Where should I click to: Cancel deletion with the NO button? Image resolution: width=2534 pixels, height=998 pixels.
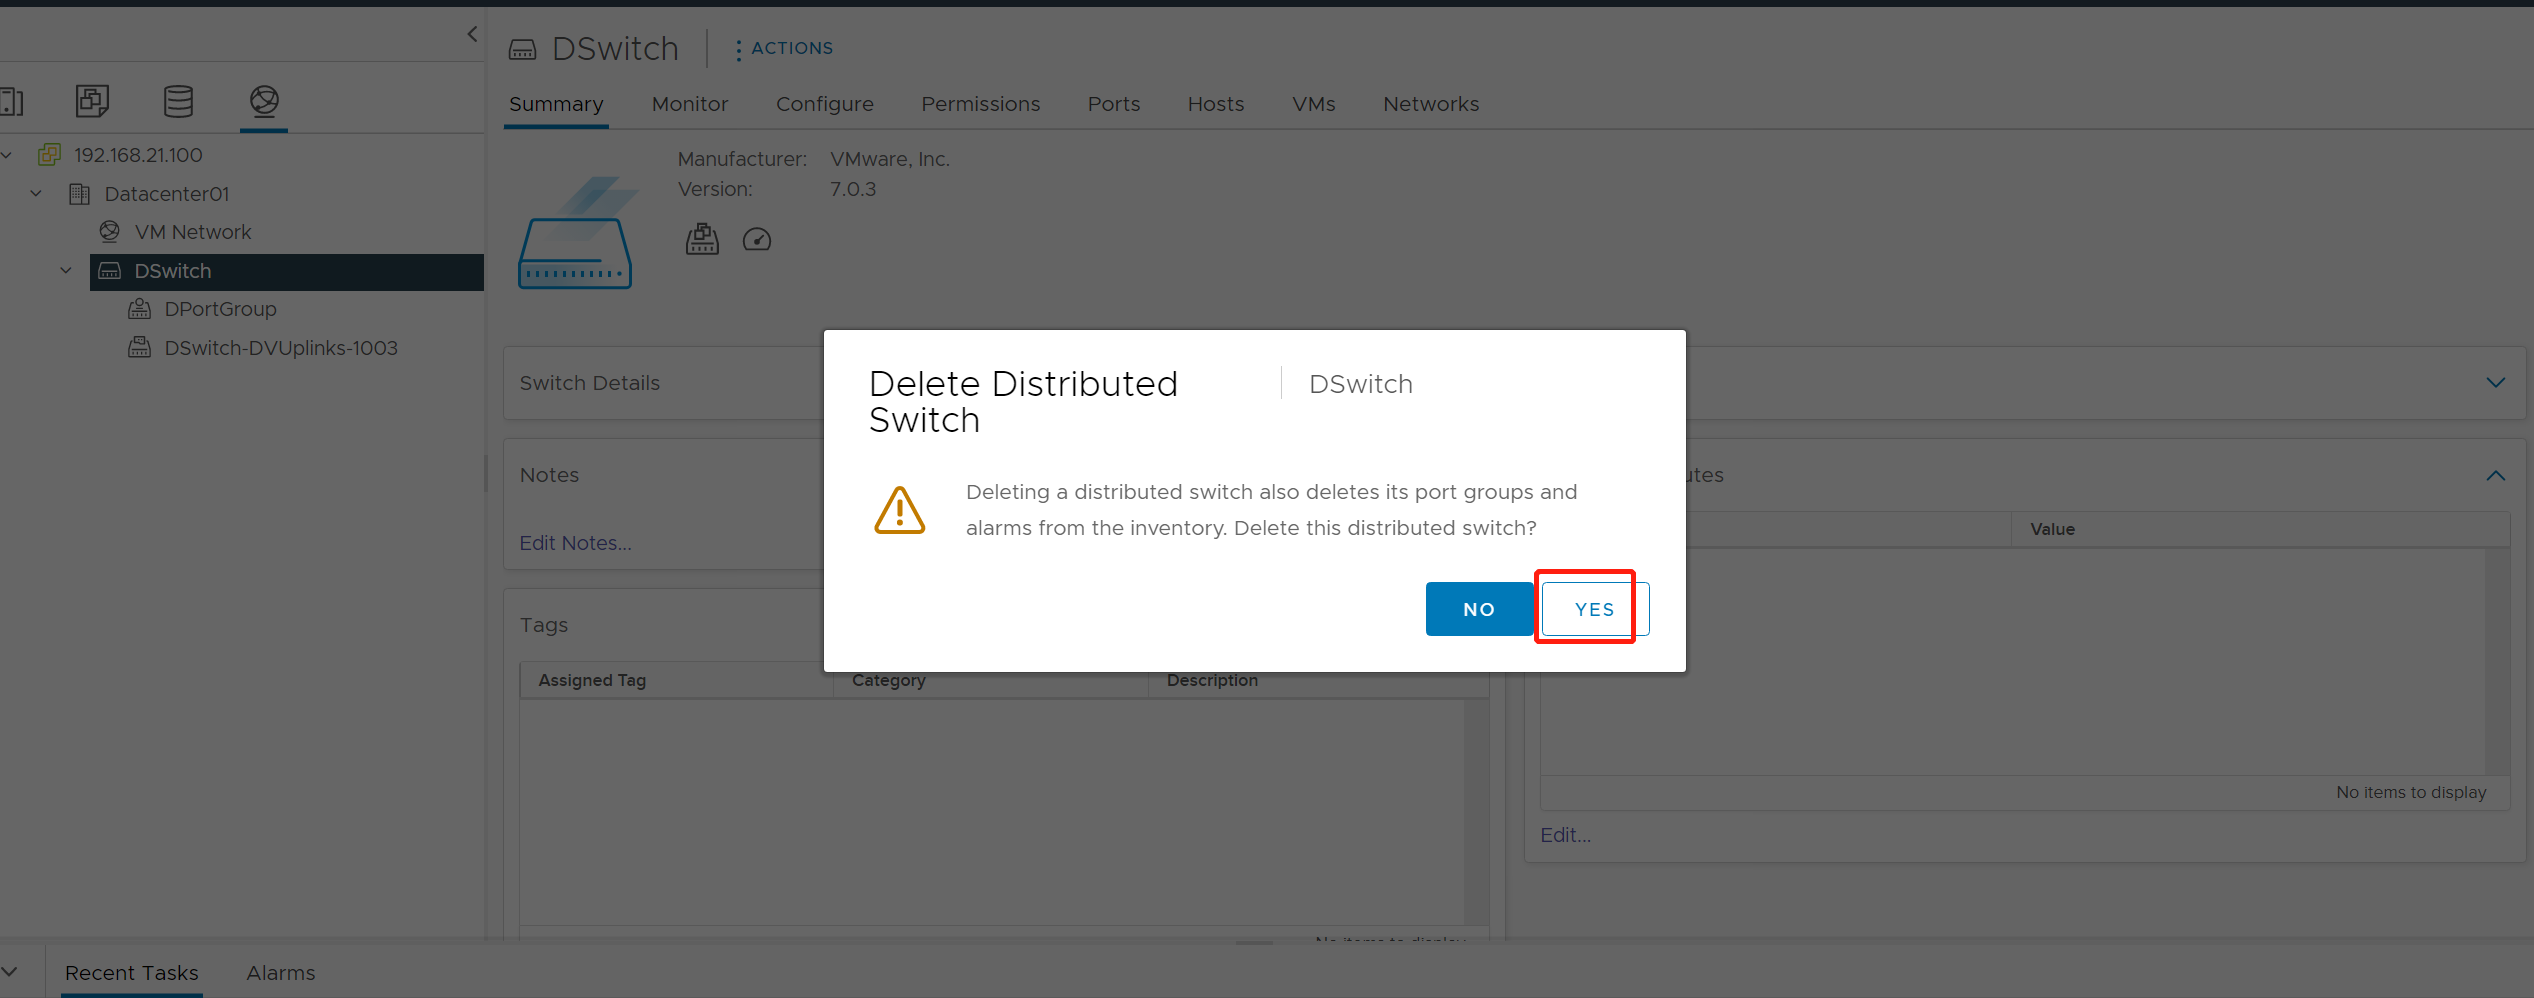[1479, 609]
